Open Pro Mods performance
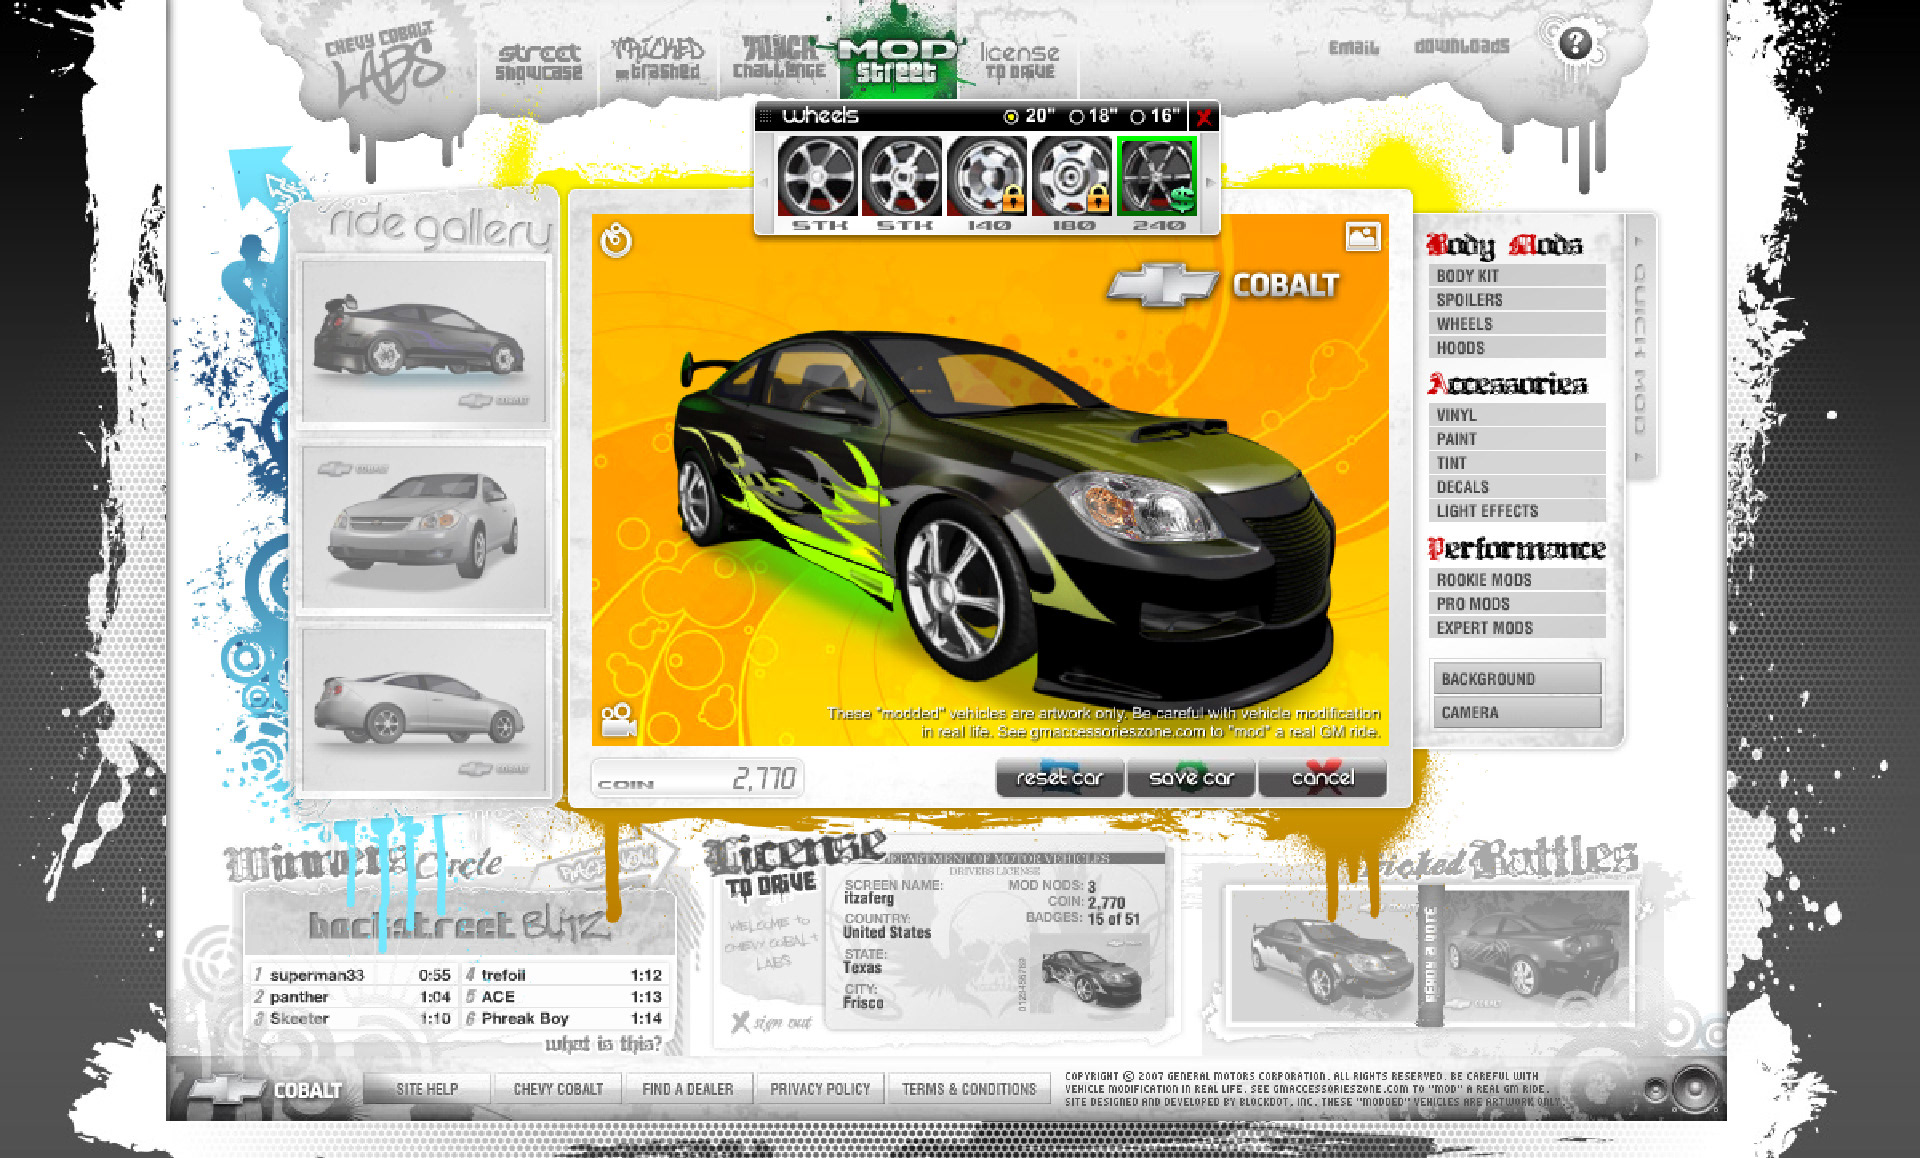Viewport: 1920px width, 1158px height. (1516, 604)
